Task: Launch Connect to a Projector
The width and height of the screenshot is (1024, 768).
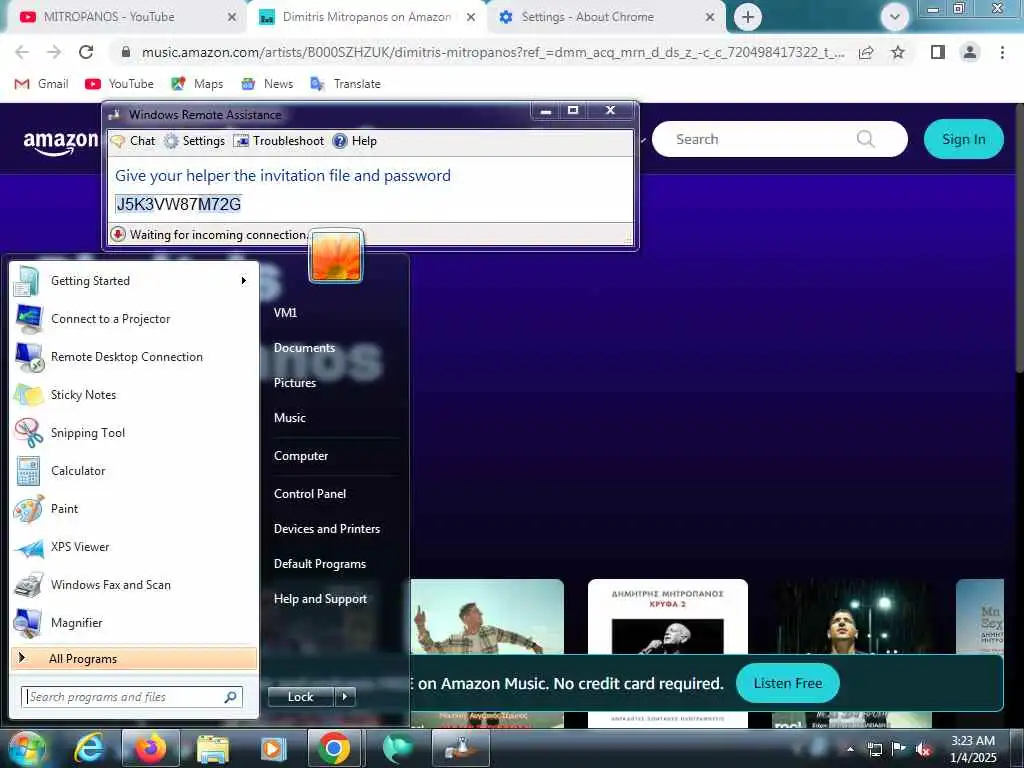Action: click(134, 319)
